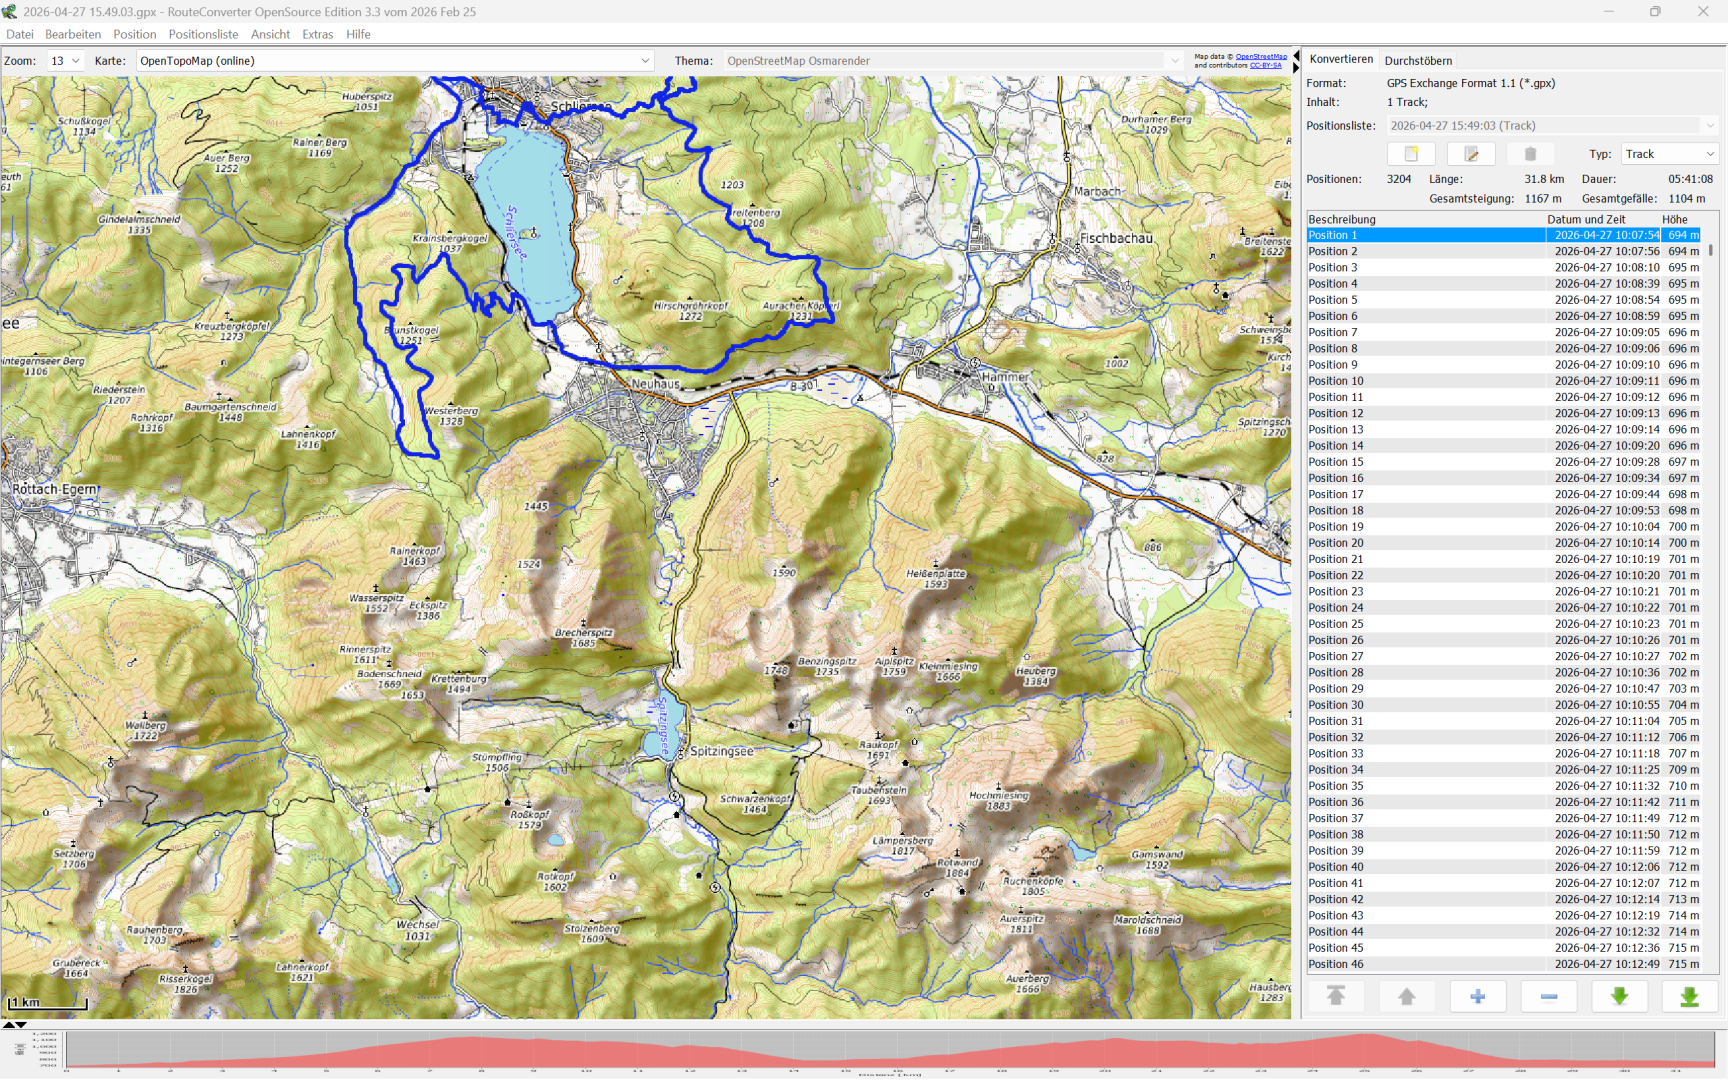Switch to the Durchstöbern tab
This screenshot has width=1728, height=1080.
[x=1418, y=60]
